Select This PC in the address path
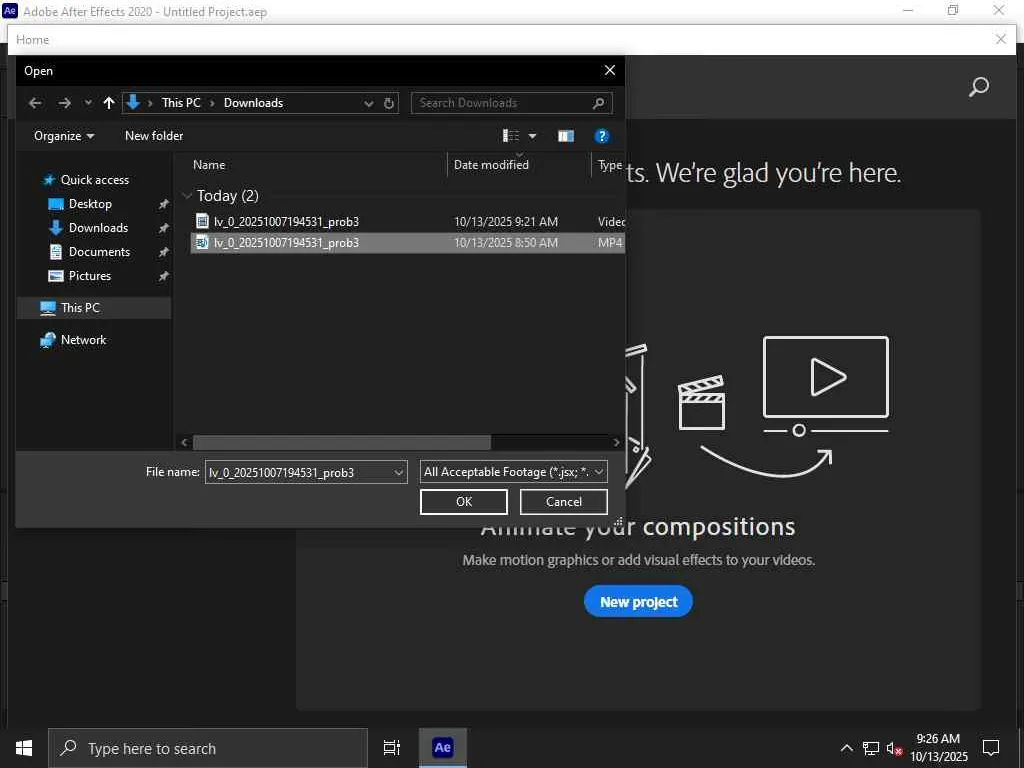Image resolution: width=1024 pixels, height=768 pixels. [181, 103]
